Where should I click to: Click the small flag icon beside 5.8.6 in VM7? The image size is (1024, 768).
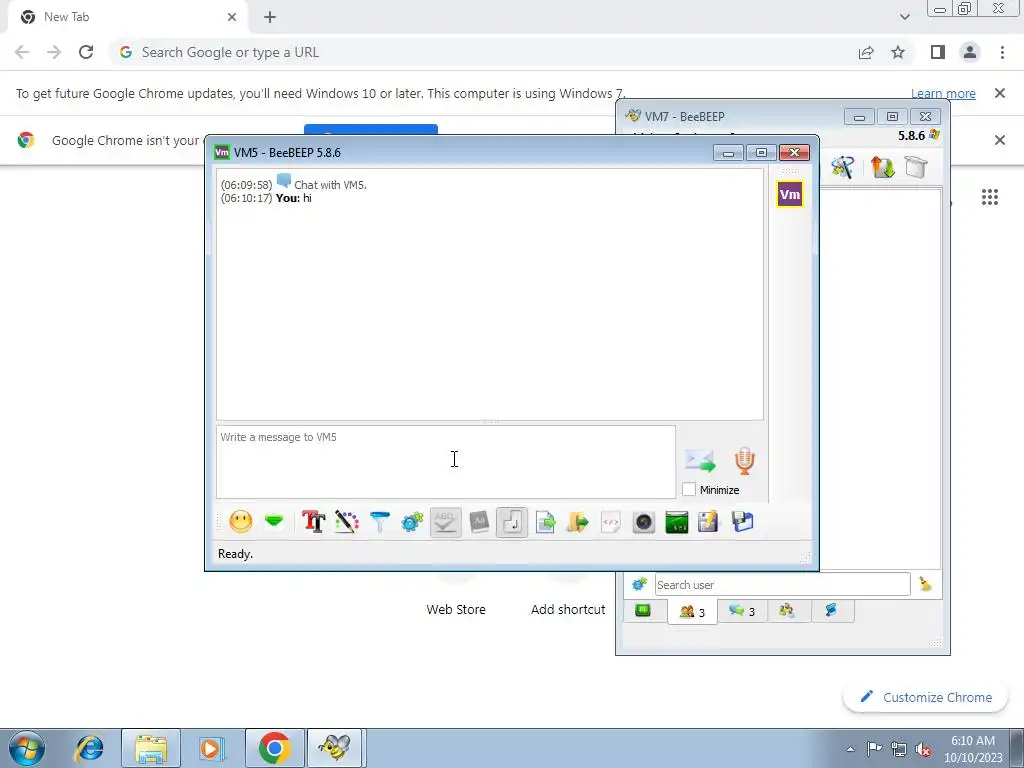pos(935,135)
